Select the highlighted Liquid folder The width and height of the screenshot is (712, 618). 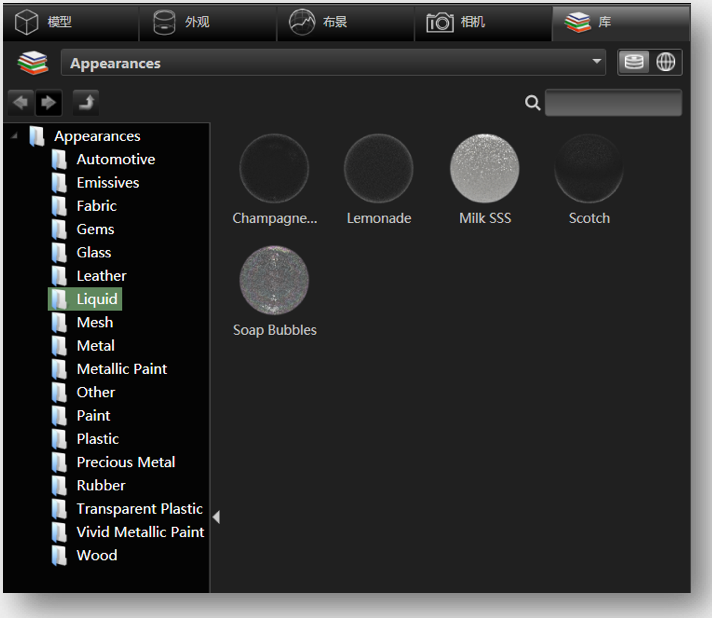click(85, 299)
